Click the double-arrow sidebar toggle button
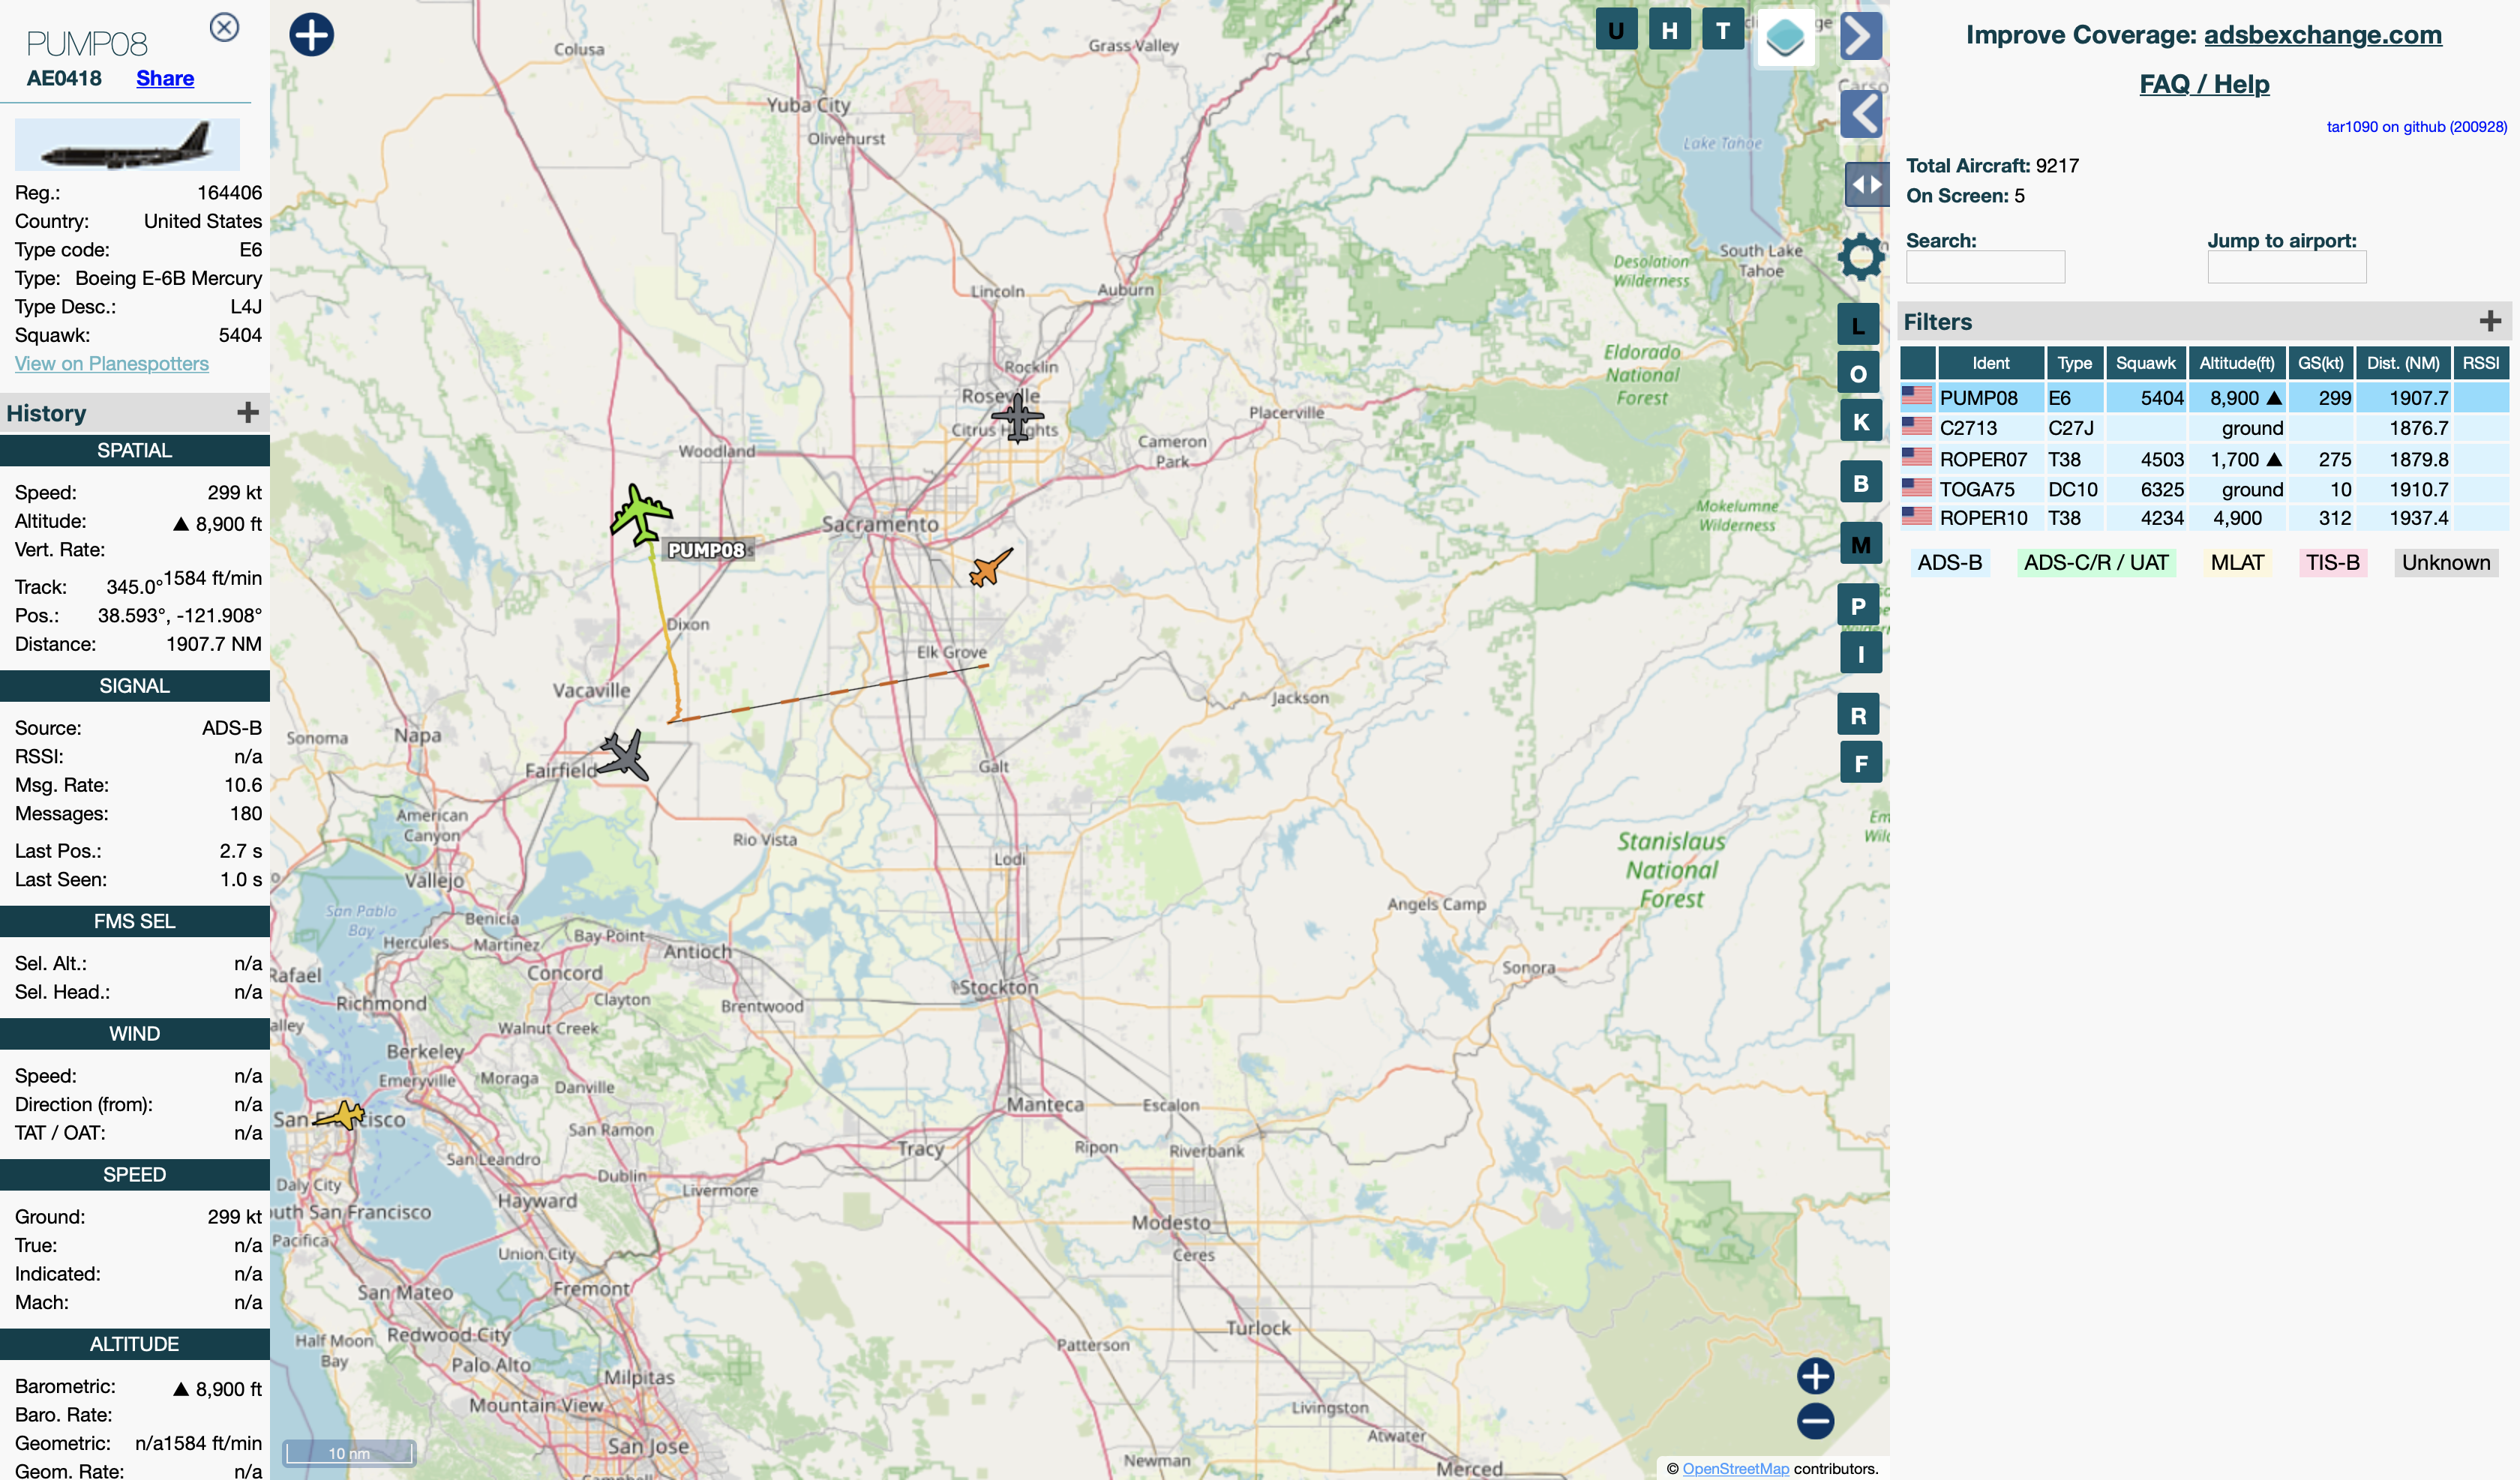 [x=1866, y=185]
